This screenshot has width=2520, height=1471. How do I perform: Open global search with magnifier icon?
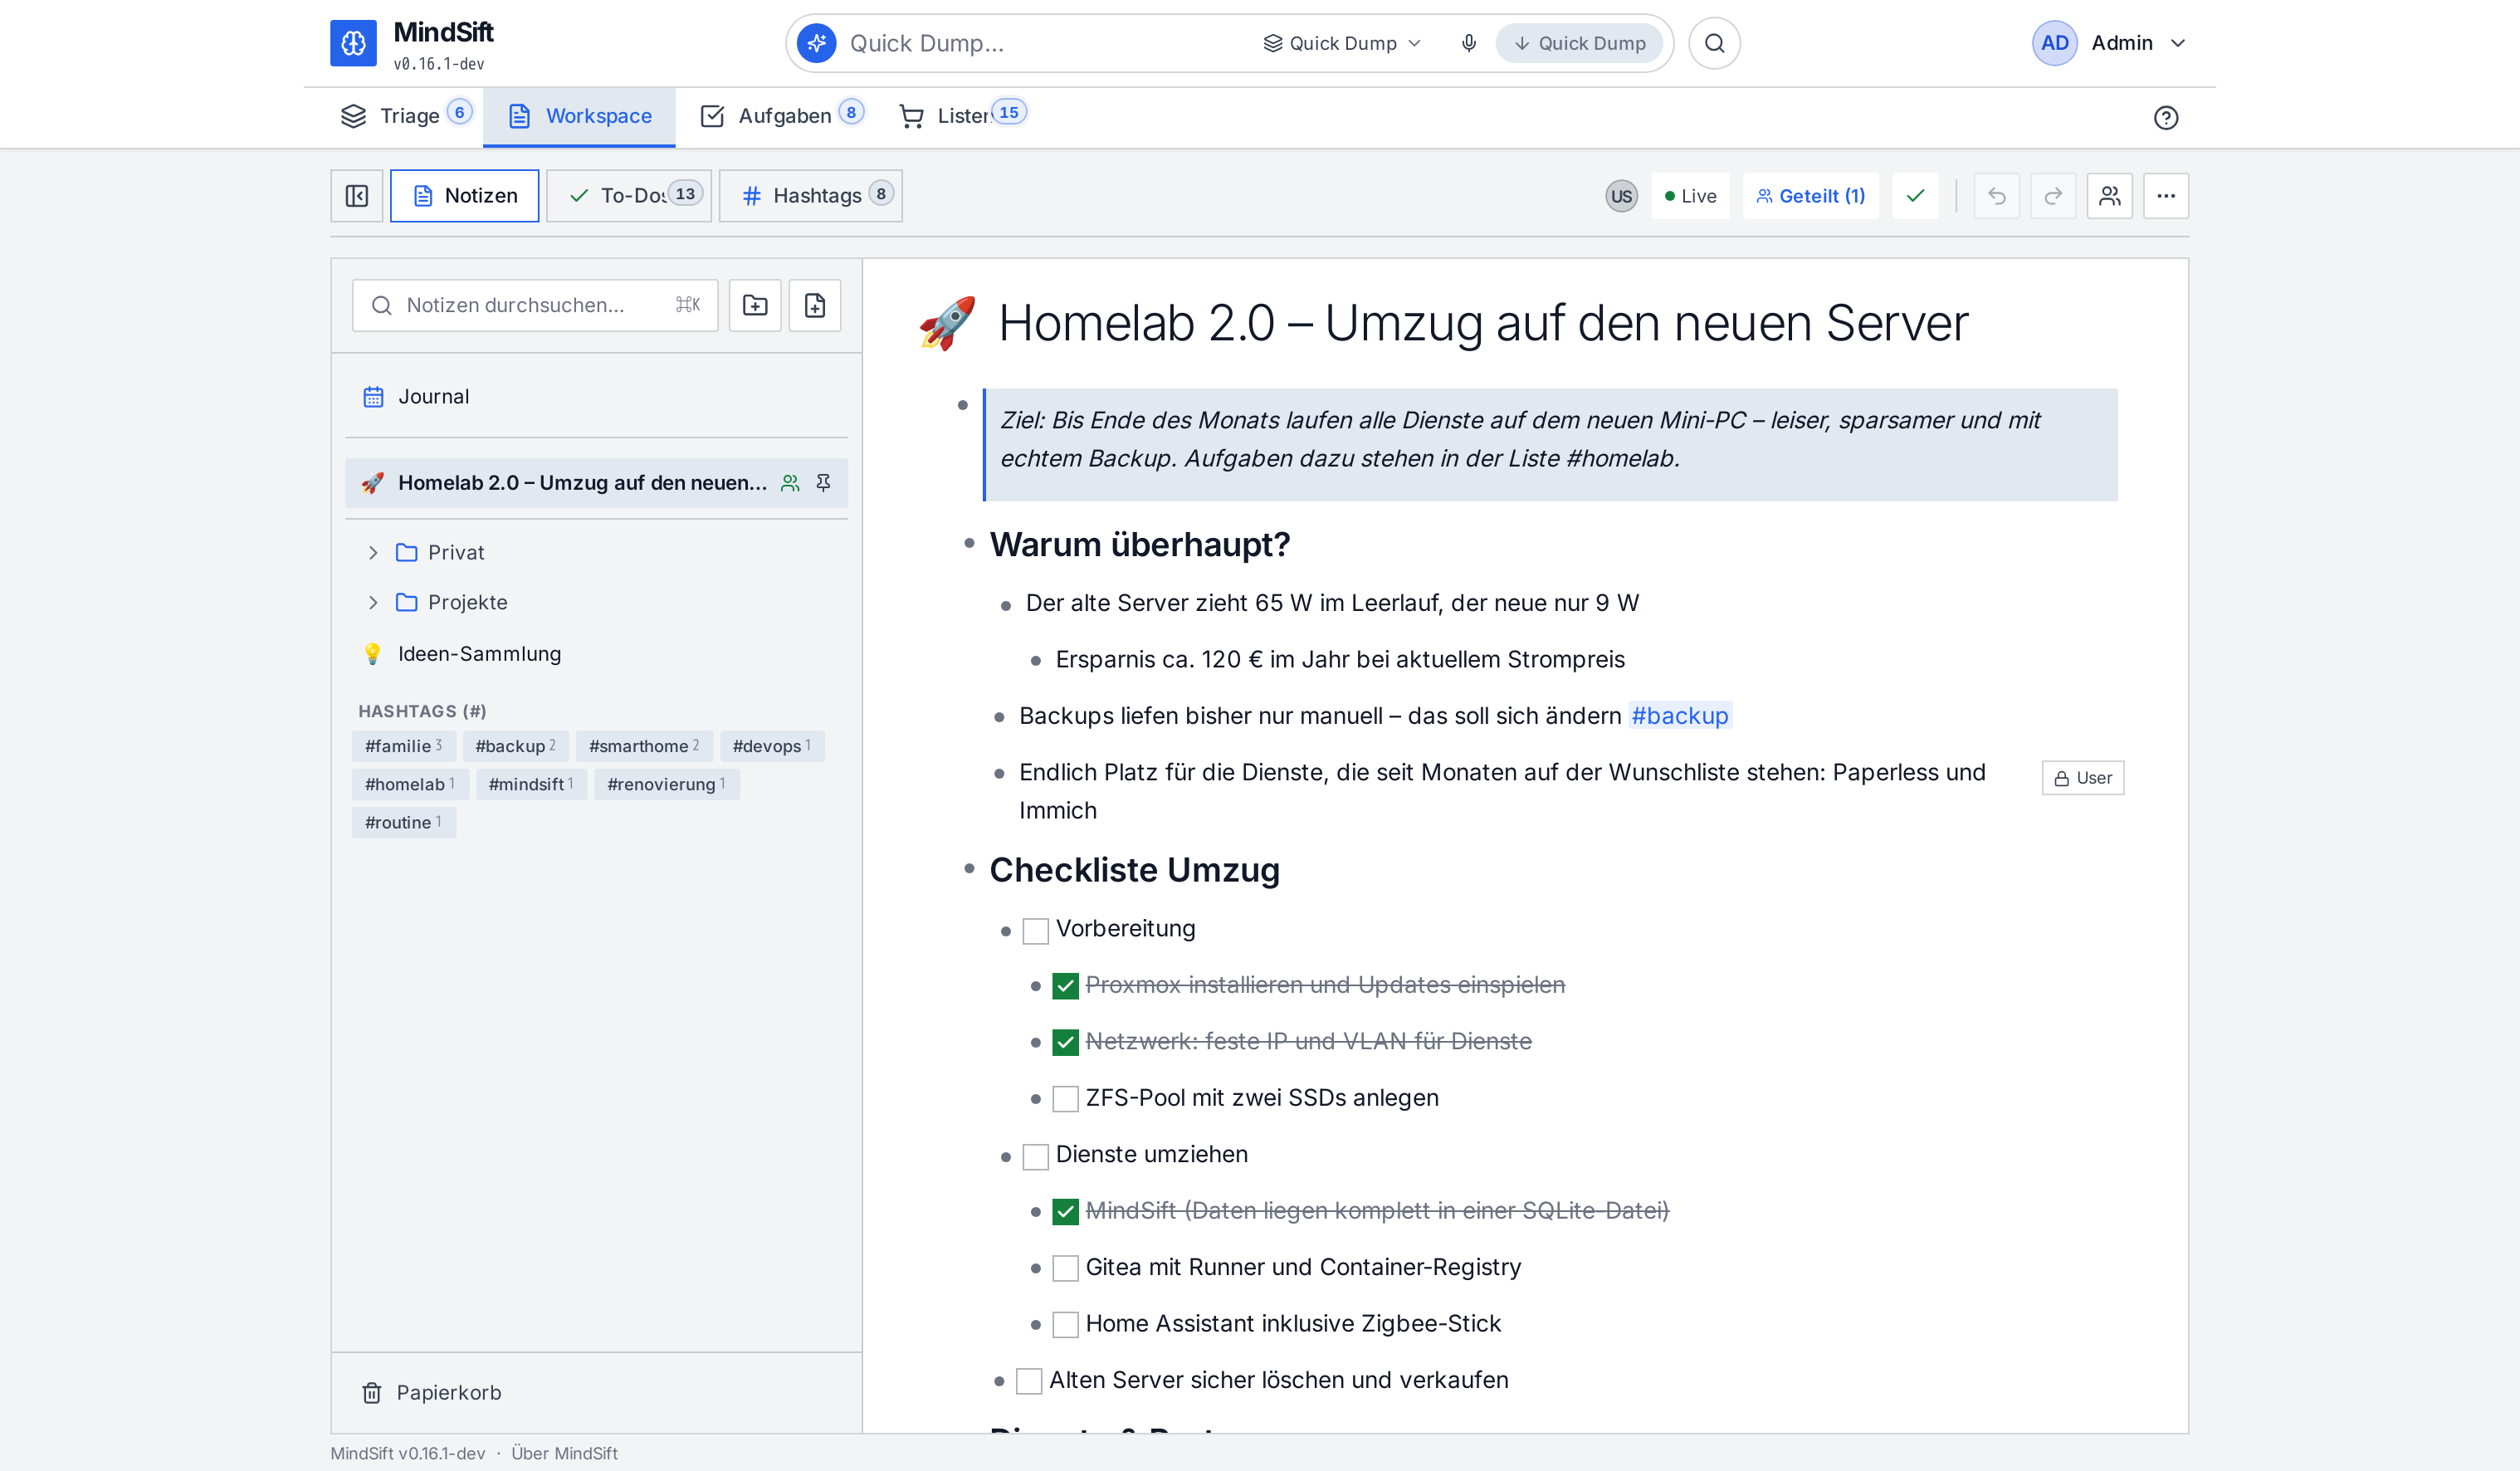pos(1714,43)
